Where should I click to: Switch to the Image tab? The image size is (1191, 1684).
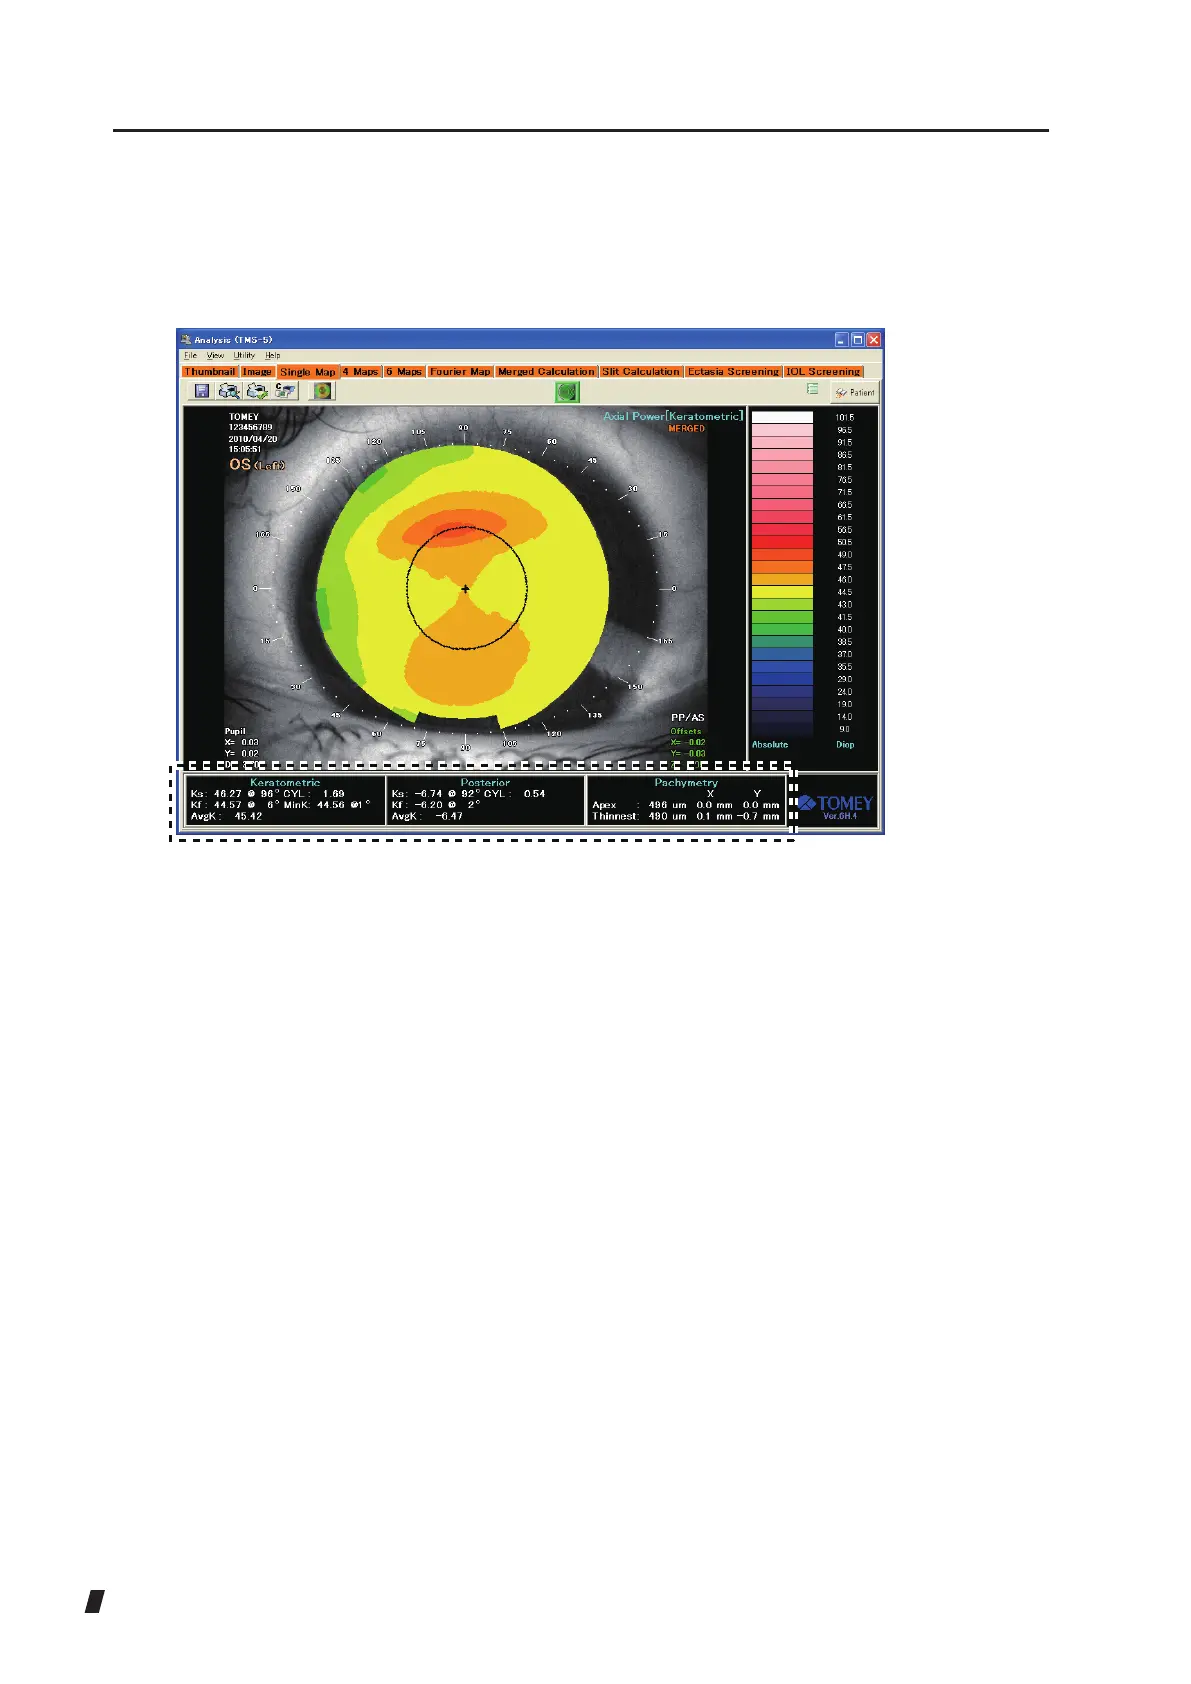[257, 371]
